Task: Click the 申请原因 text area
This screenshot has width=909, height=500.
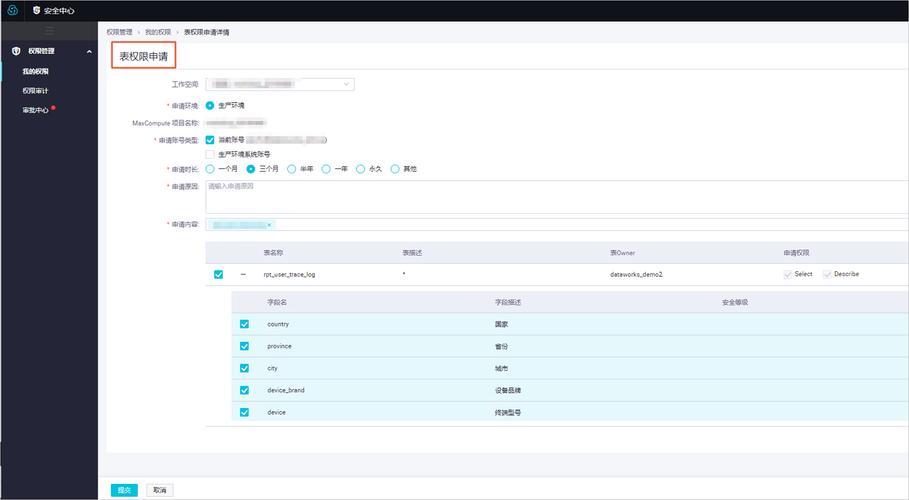Action: click(x=557, y=197)
